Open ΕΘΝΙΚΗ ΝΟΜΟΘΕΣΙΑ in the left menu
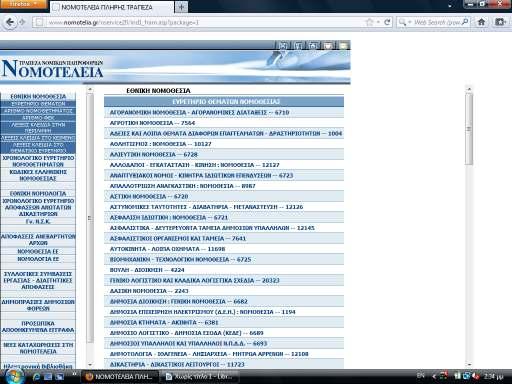The width and height of the screenshot is (512, 384). (x=38, y=96)
